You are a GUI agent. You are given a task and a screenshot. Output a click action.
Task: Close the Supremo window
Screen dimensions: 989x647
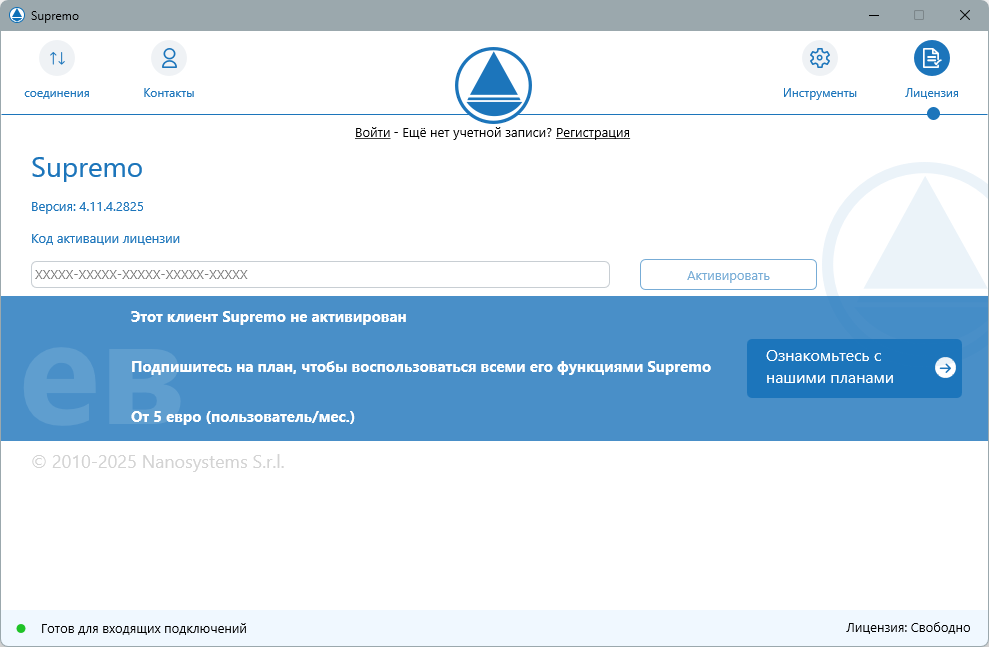(964, 15)
